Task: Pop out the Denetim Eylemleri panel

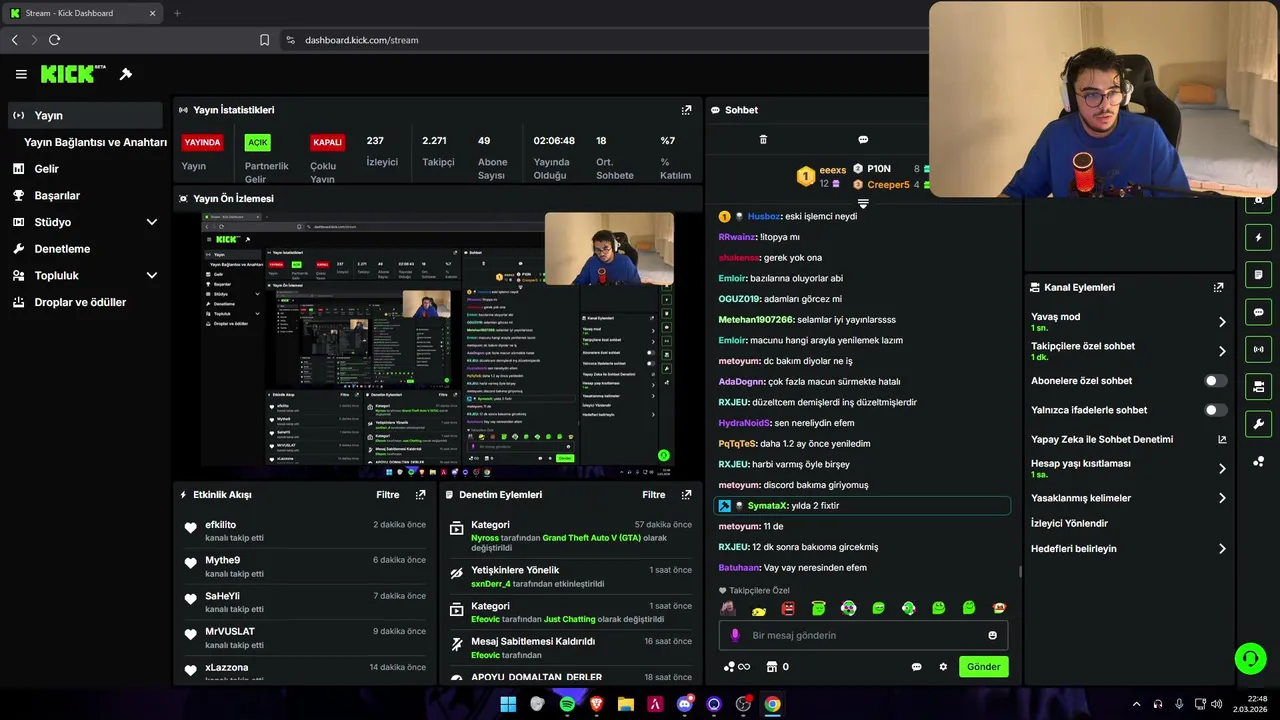Action: tap(686, 495)
